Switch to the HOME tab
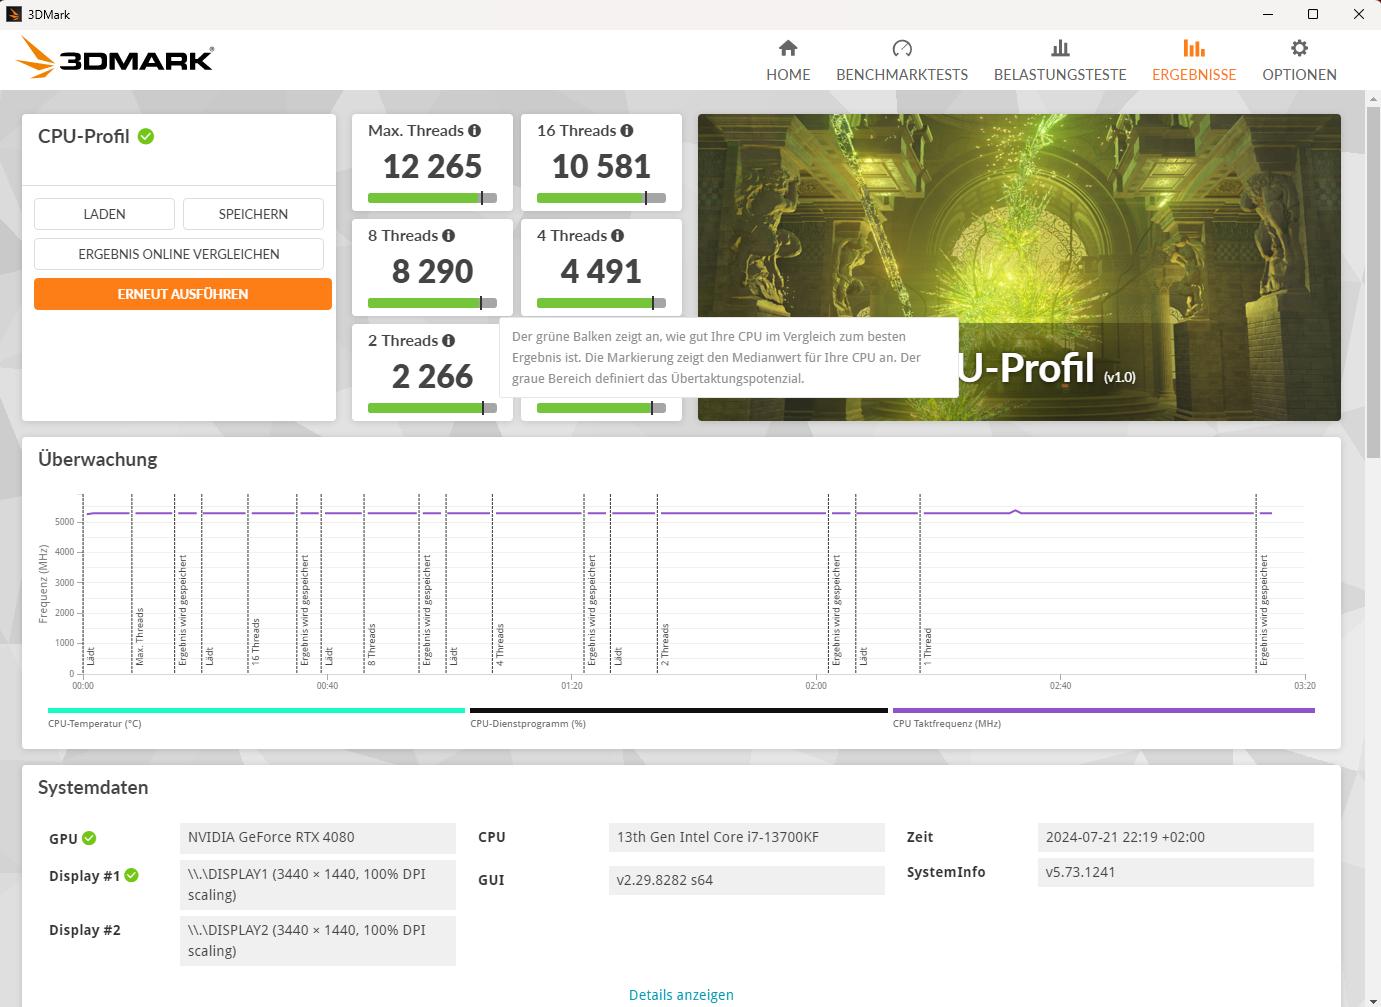 (x=788, y=58)
